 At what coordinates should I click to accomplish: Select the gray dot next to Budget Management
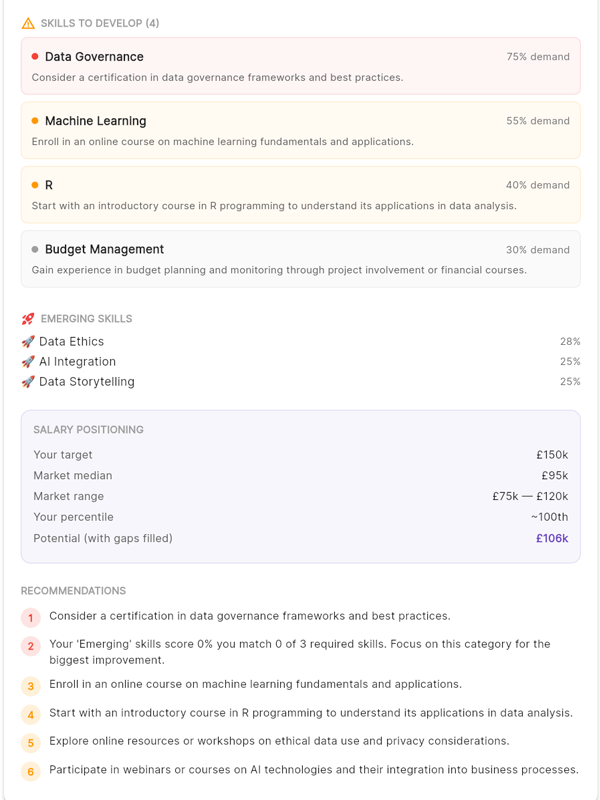tap(35, 249)
